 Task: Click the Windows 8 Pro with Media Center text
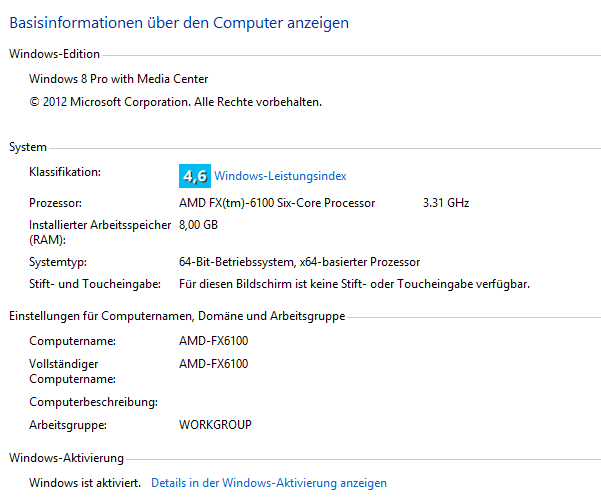click(x=119, y=79)
